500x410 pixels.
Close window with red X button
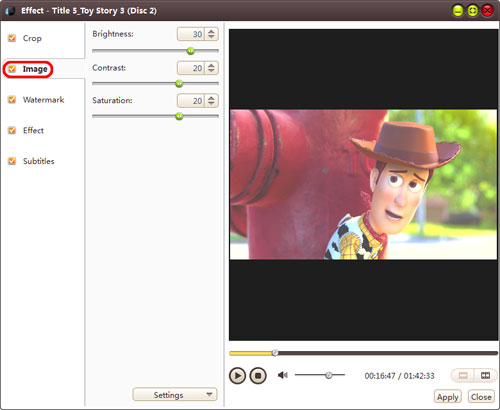pos(487,11)
